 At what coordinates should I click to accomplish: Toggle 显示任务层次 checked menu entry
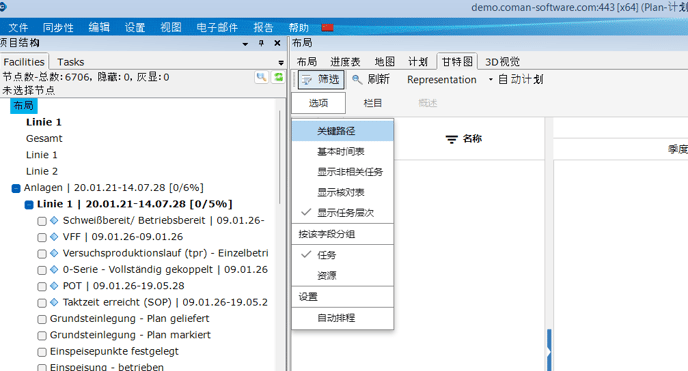coord(342,213)
